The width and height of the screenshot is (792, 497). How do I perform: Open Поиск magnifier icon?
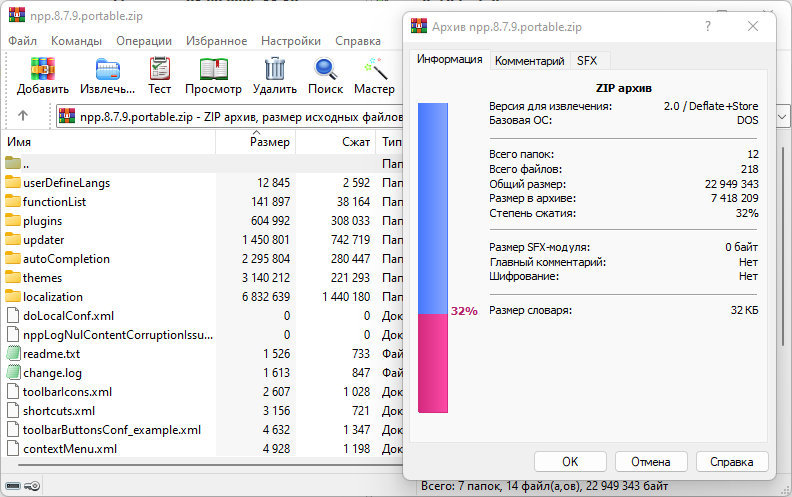tap(325, 69)
